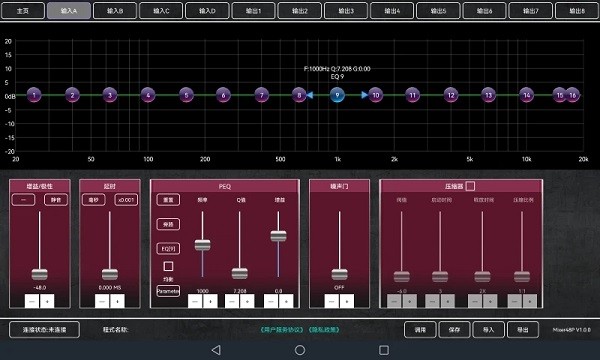600x360 pixels.
Task: Click the delay fader handle at 0.000 MS
Action: point(110,274)
